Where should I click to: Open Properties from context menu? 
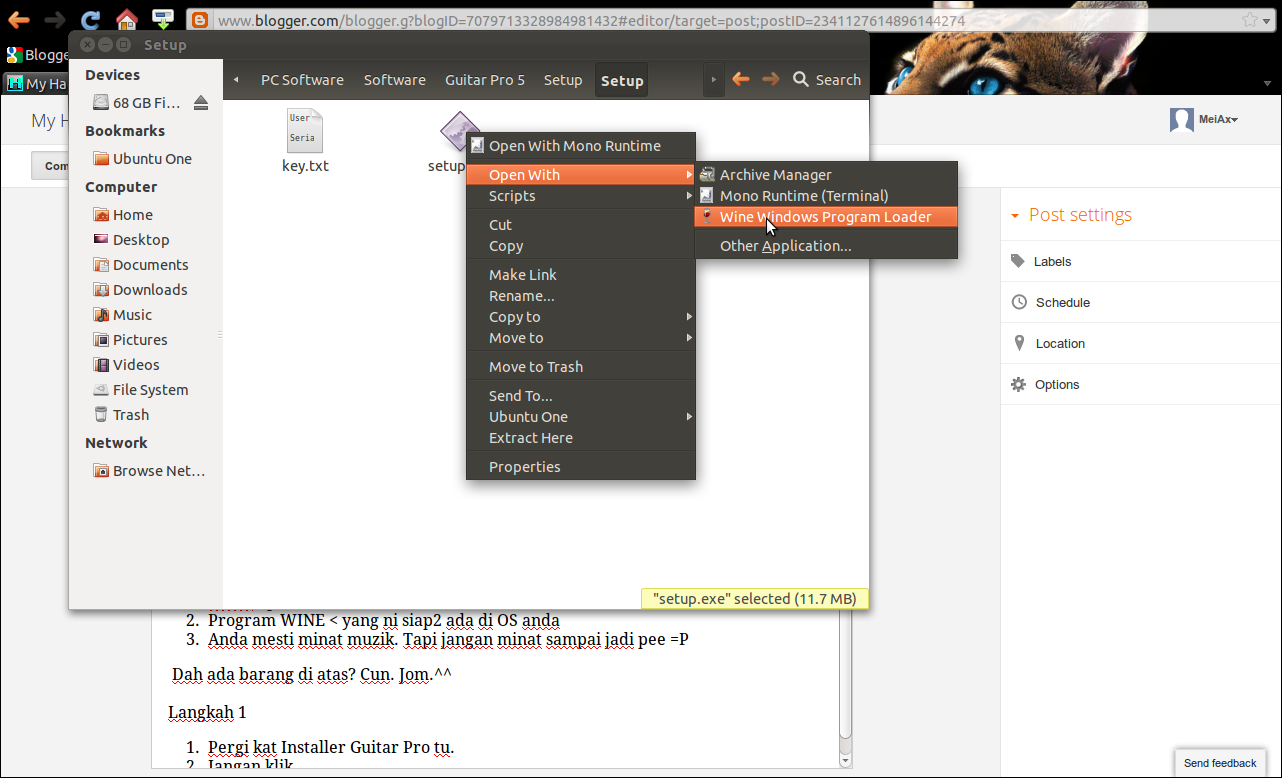click(x=581, y=467)
